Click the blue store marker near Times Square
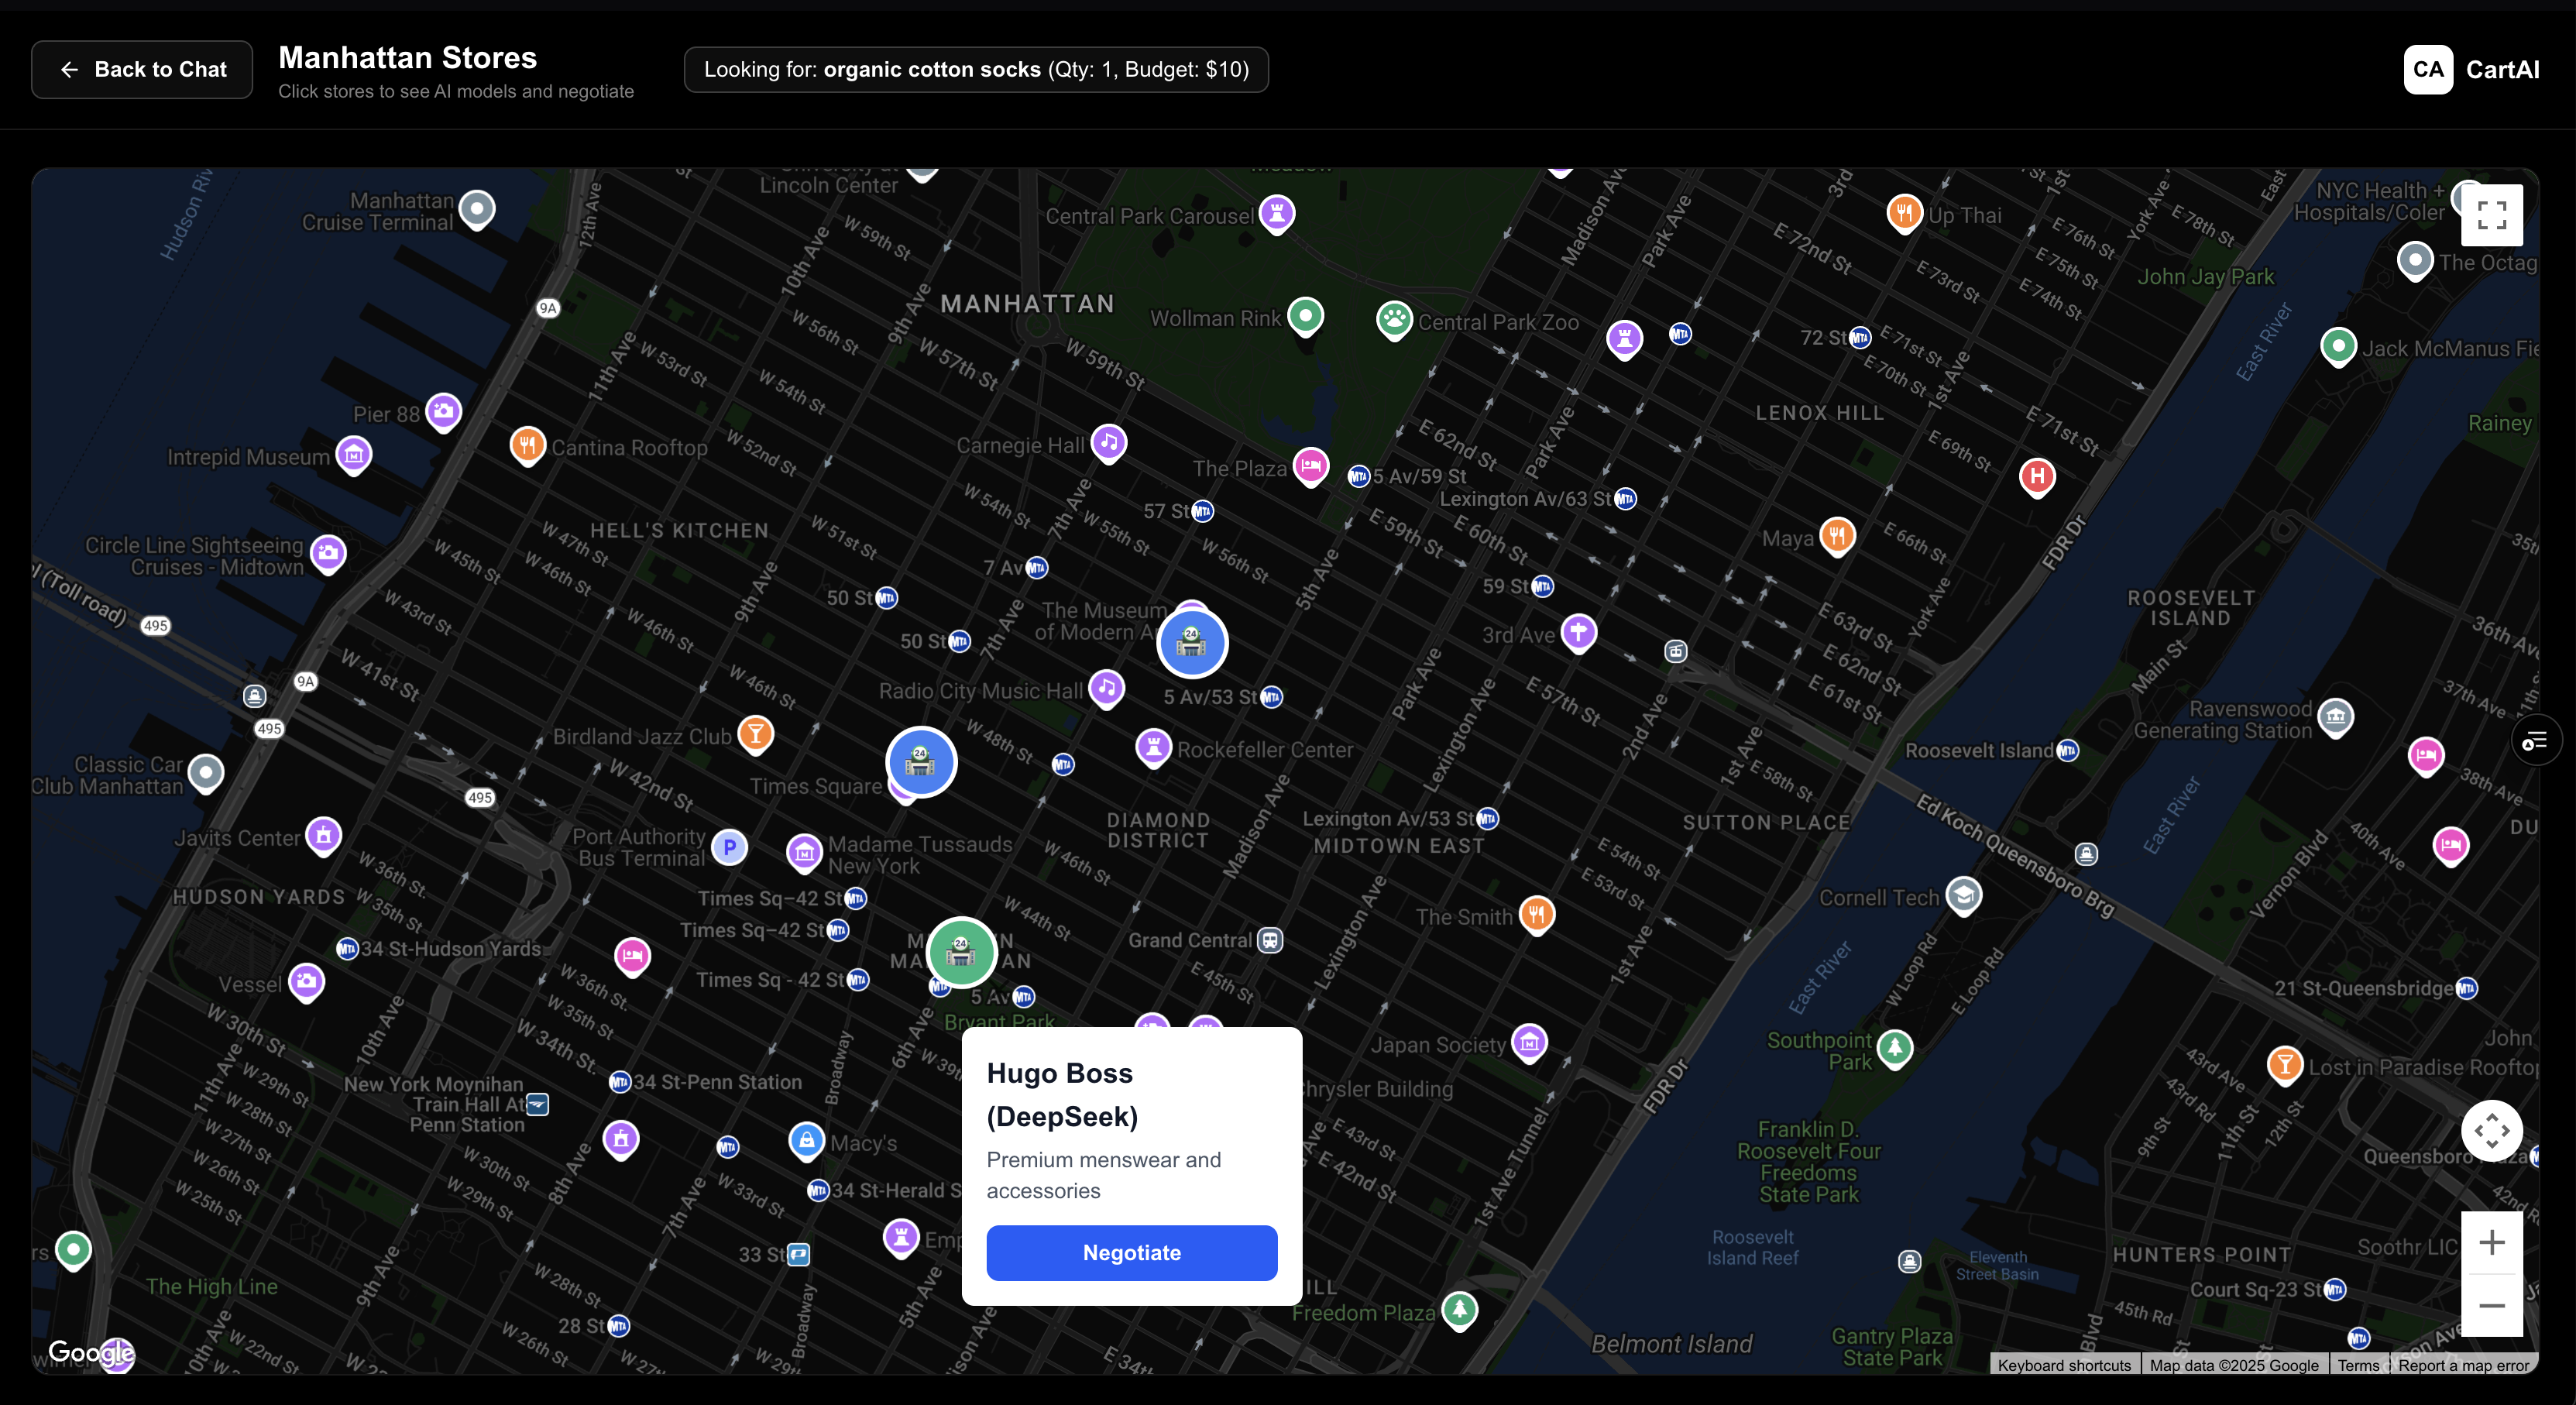Screen dimensions: 2576x1405 pos(920,762)
